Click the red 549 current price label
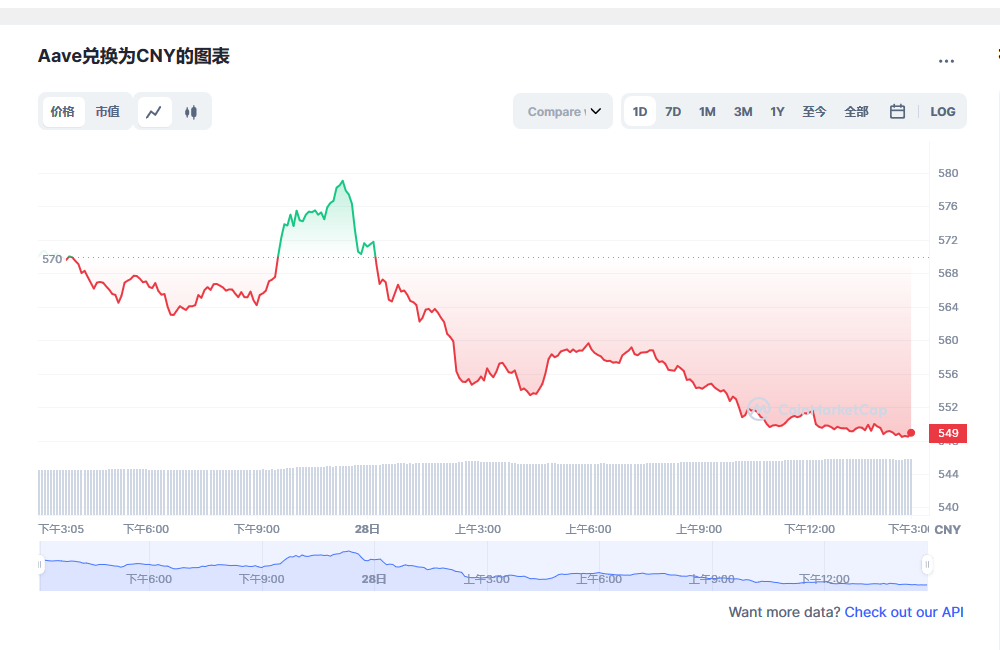The width and height of the screenshot is (1000, 650). 948,433
